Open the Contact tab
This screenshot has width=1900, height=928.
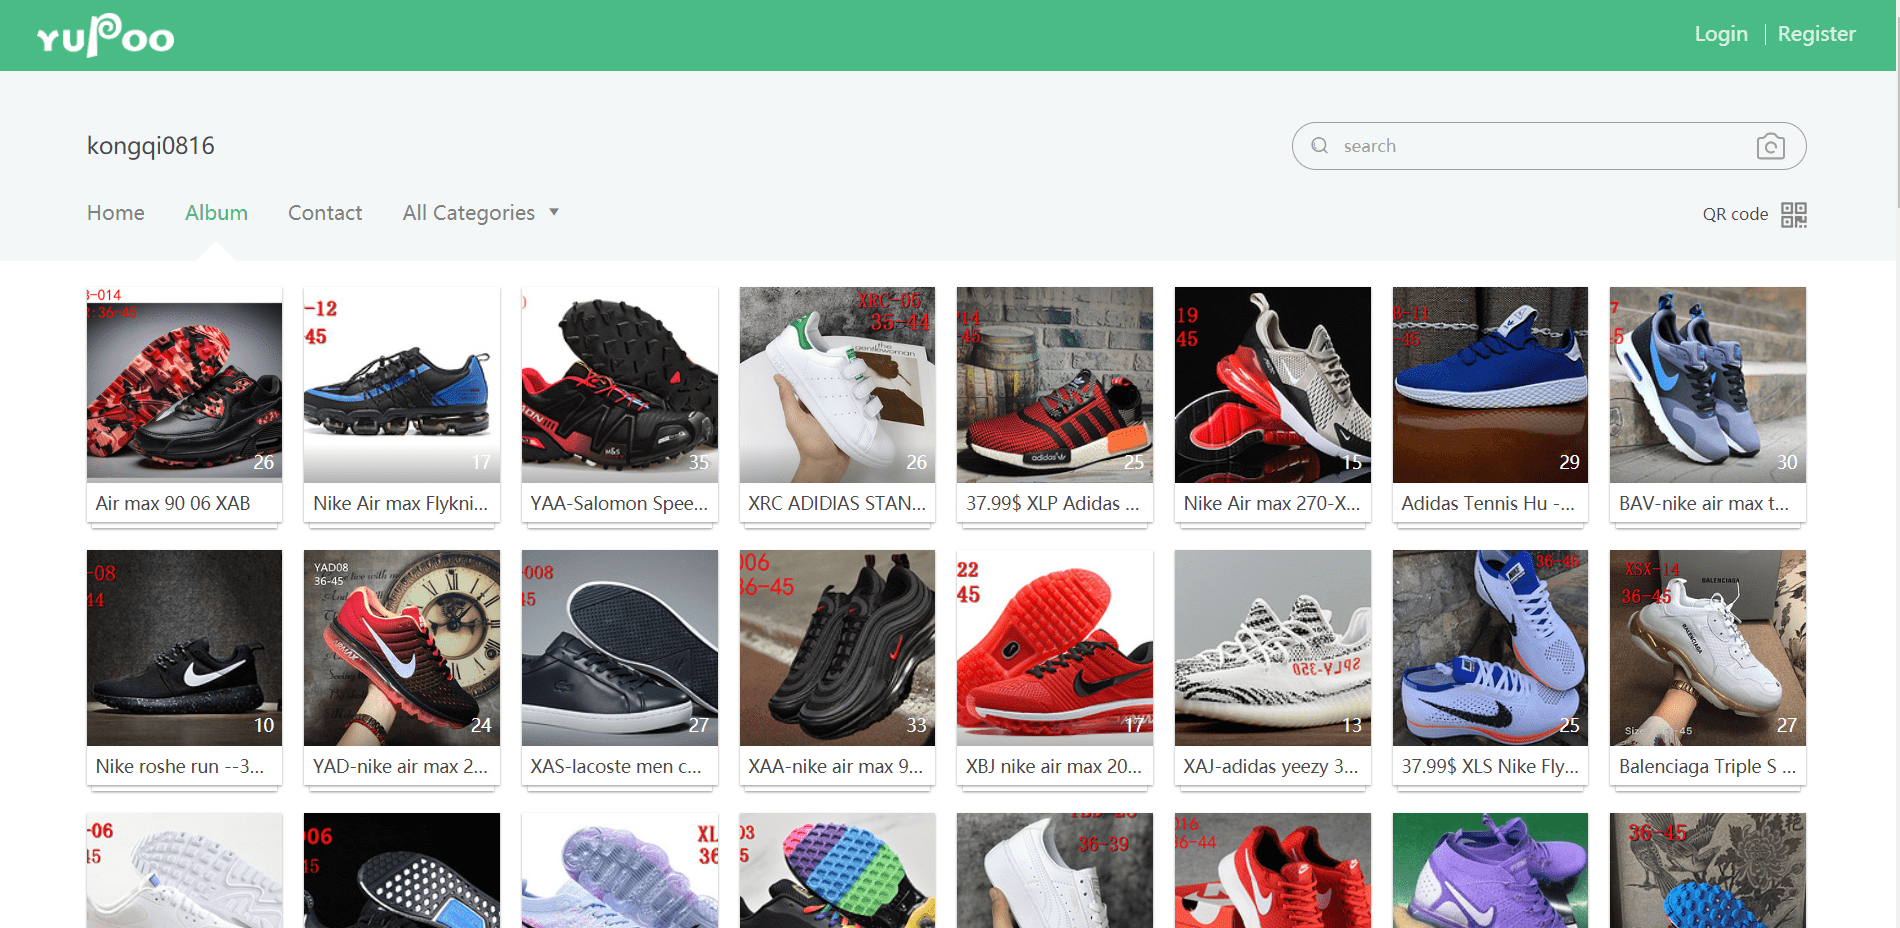click(325, 213)
